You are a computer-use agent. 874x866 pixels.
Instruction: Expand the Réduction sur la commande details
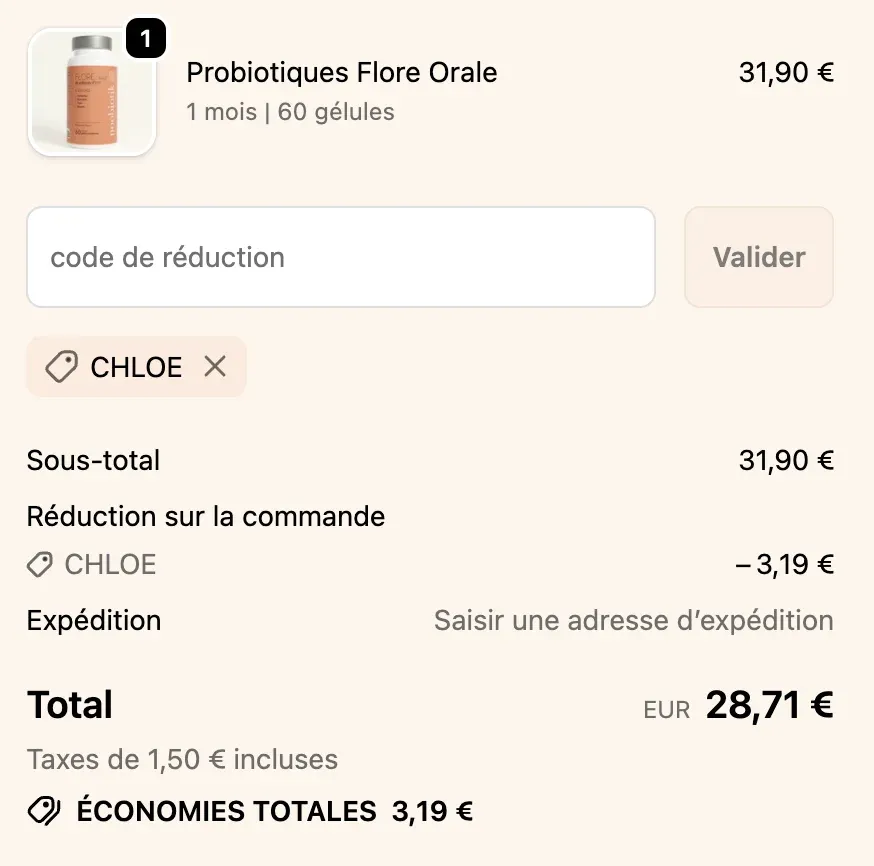(x=205, y=516)
